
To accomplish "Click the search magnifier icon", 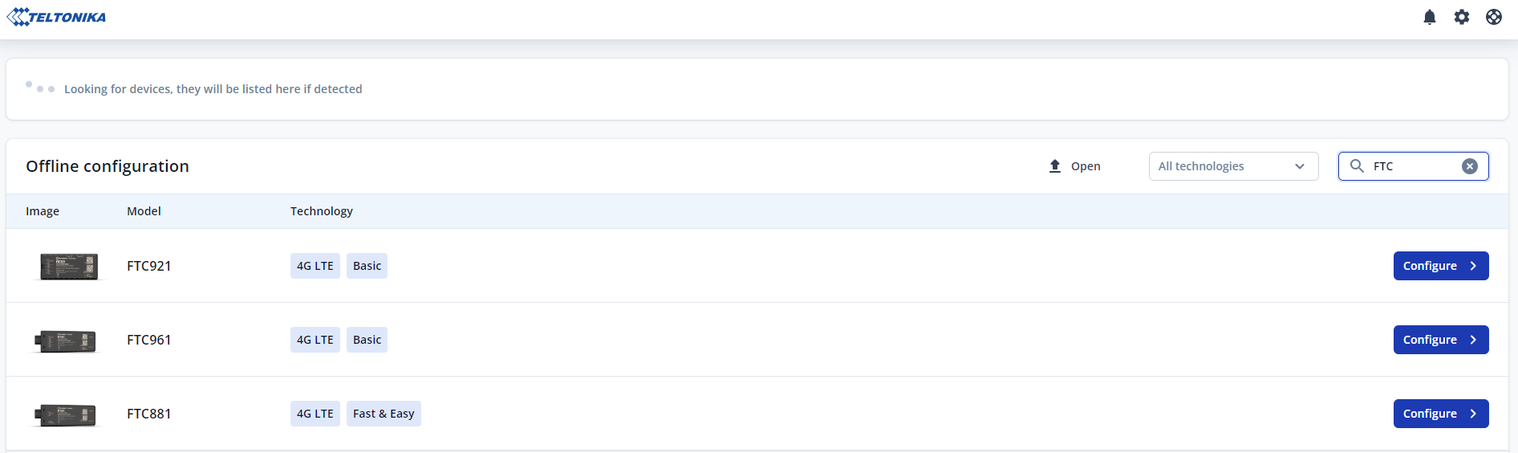I will tap(1357, 166).
